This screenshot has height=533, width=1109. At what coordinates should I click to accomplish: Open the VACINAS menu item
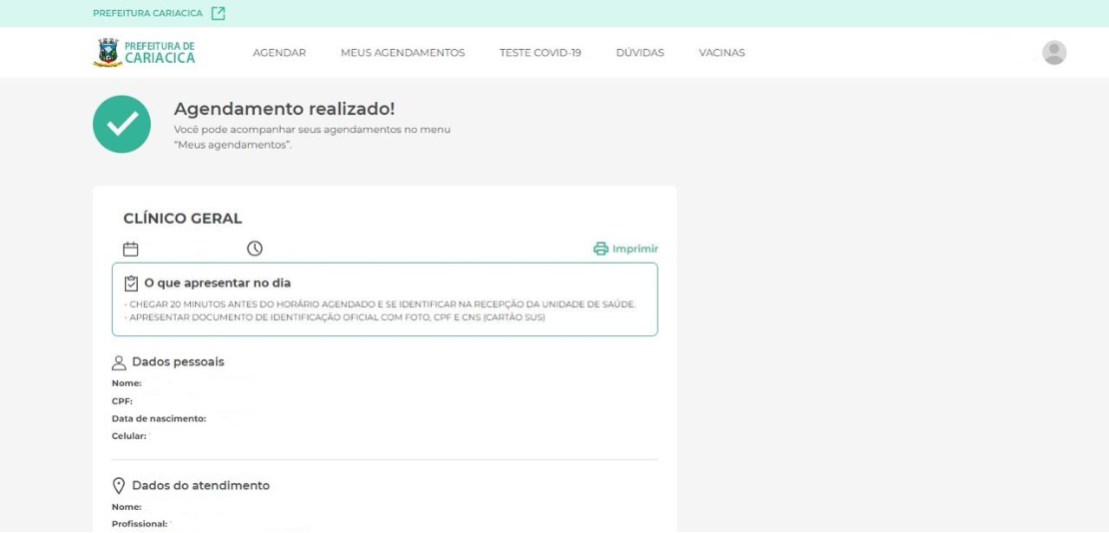click(x=721, y=53)
